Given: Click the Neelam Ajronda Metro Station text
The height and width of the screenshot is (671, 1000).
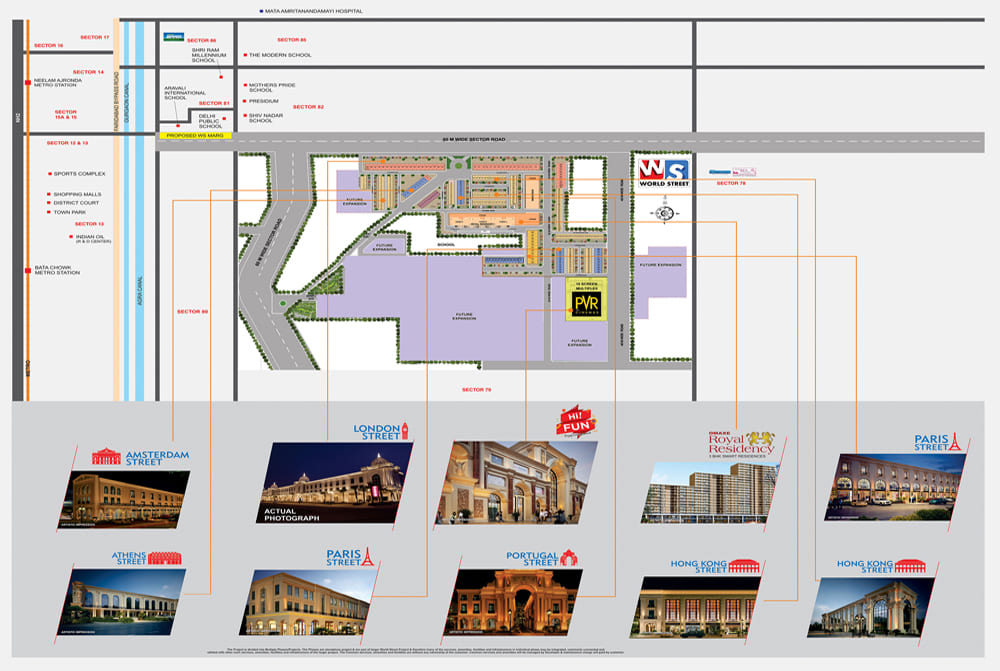Looking at the screenshot, I should tap(58, 83).
